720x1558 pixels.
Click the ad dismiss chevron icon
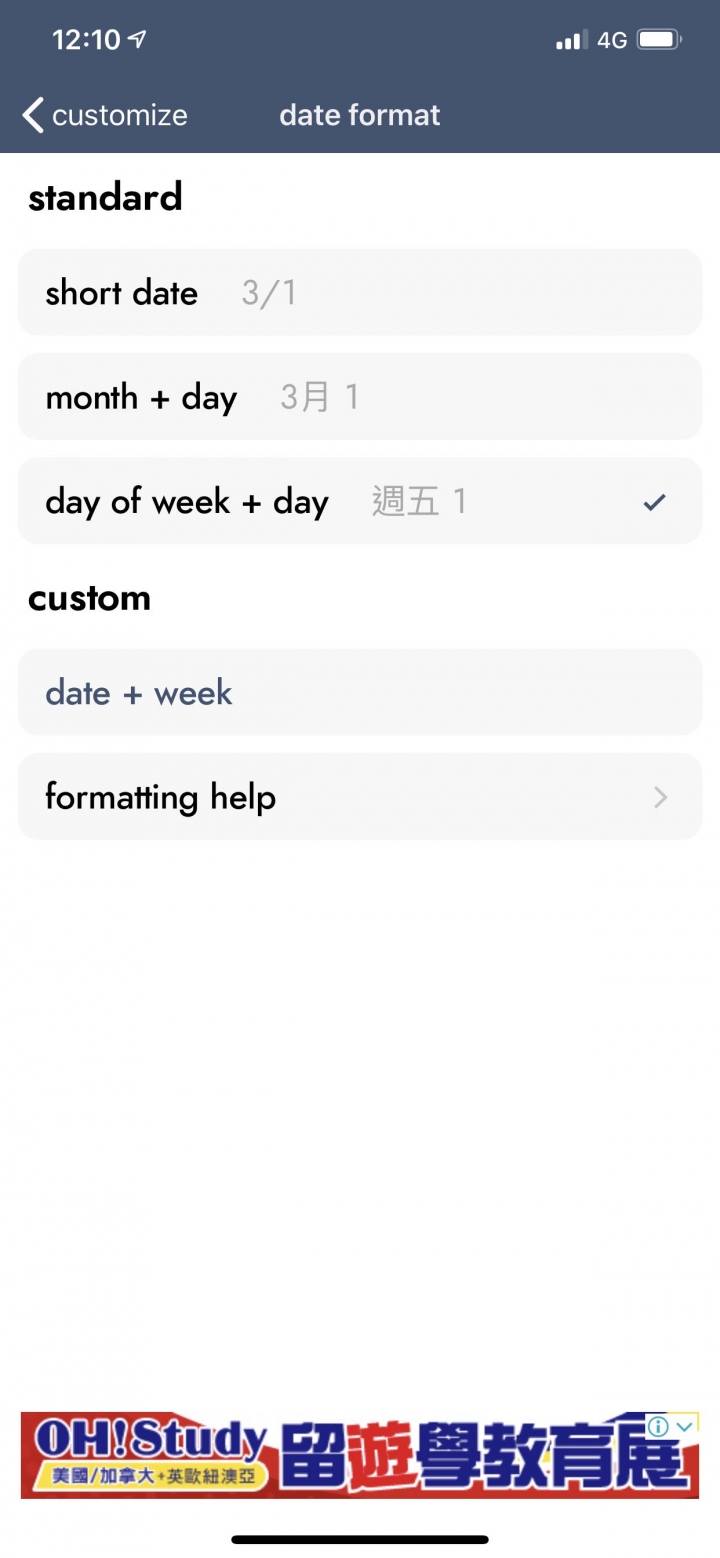click(685, 1427)
